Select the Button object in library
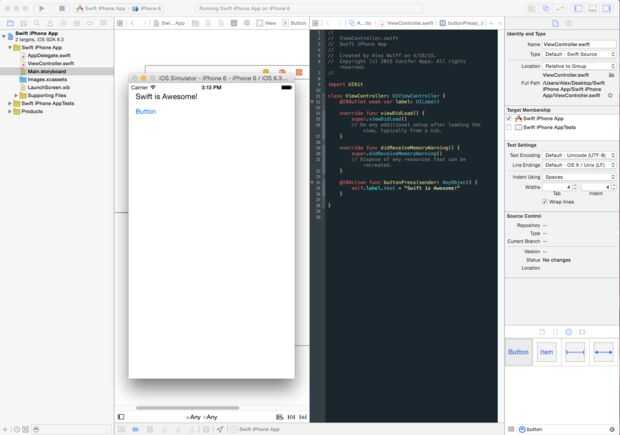This screenshot has width=620, height=435. pyautogui.click(x=518, y=352)
